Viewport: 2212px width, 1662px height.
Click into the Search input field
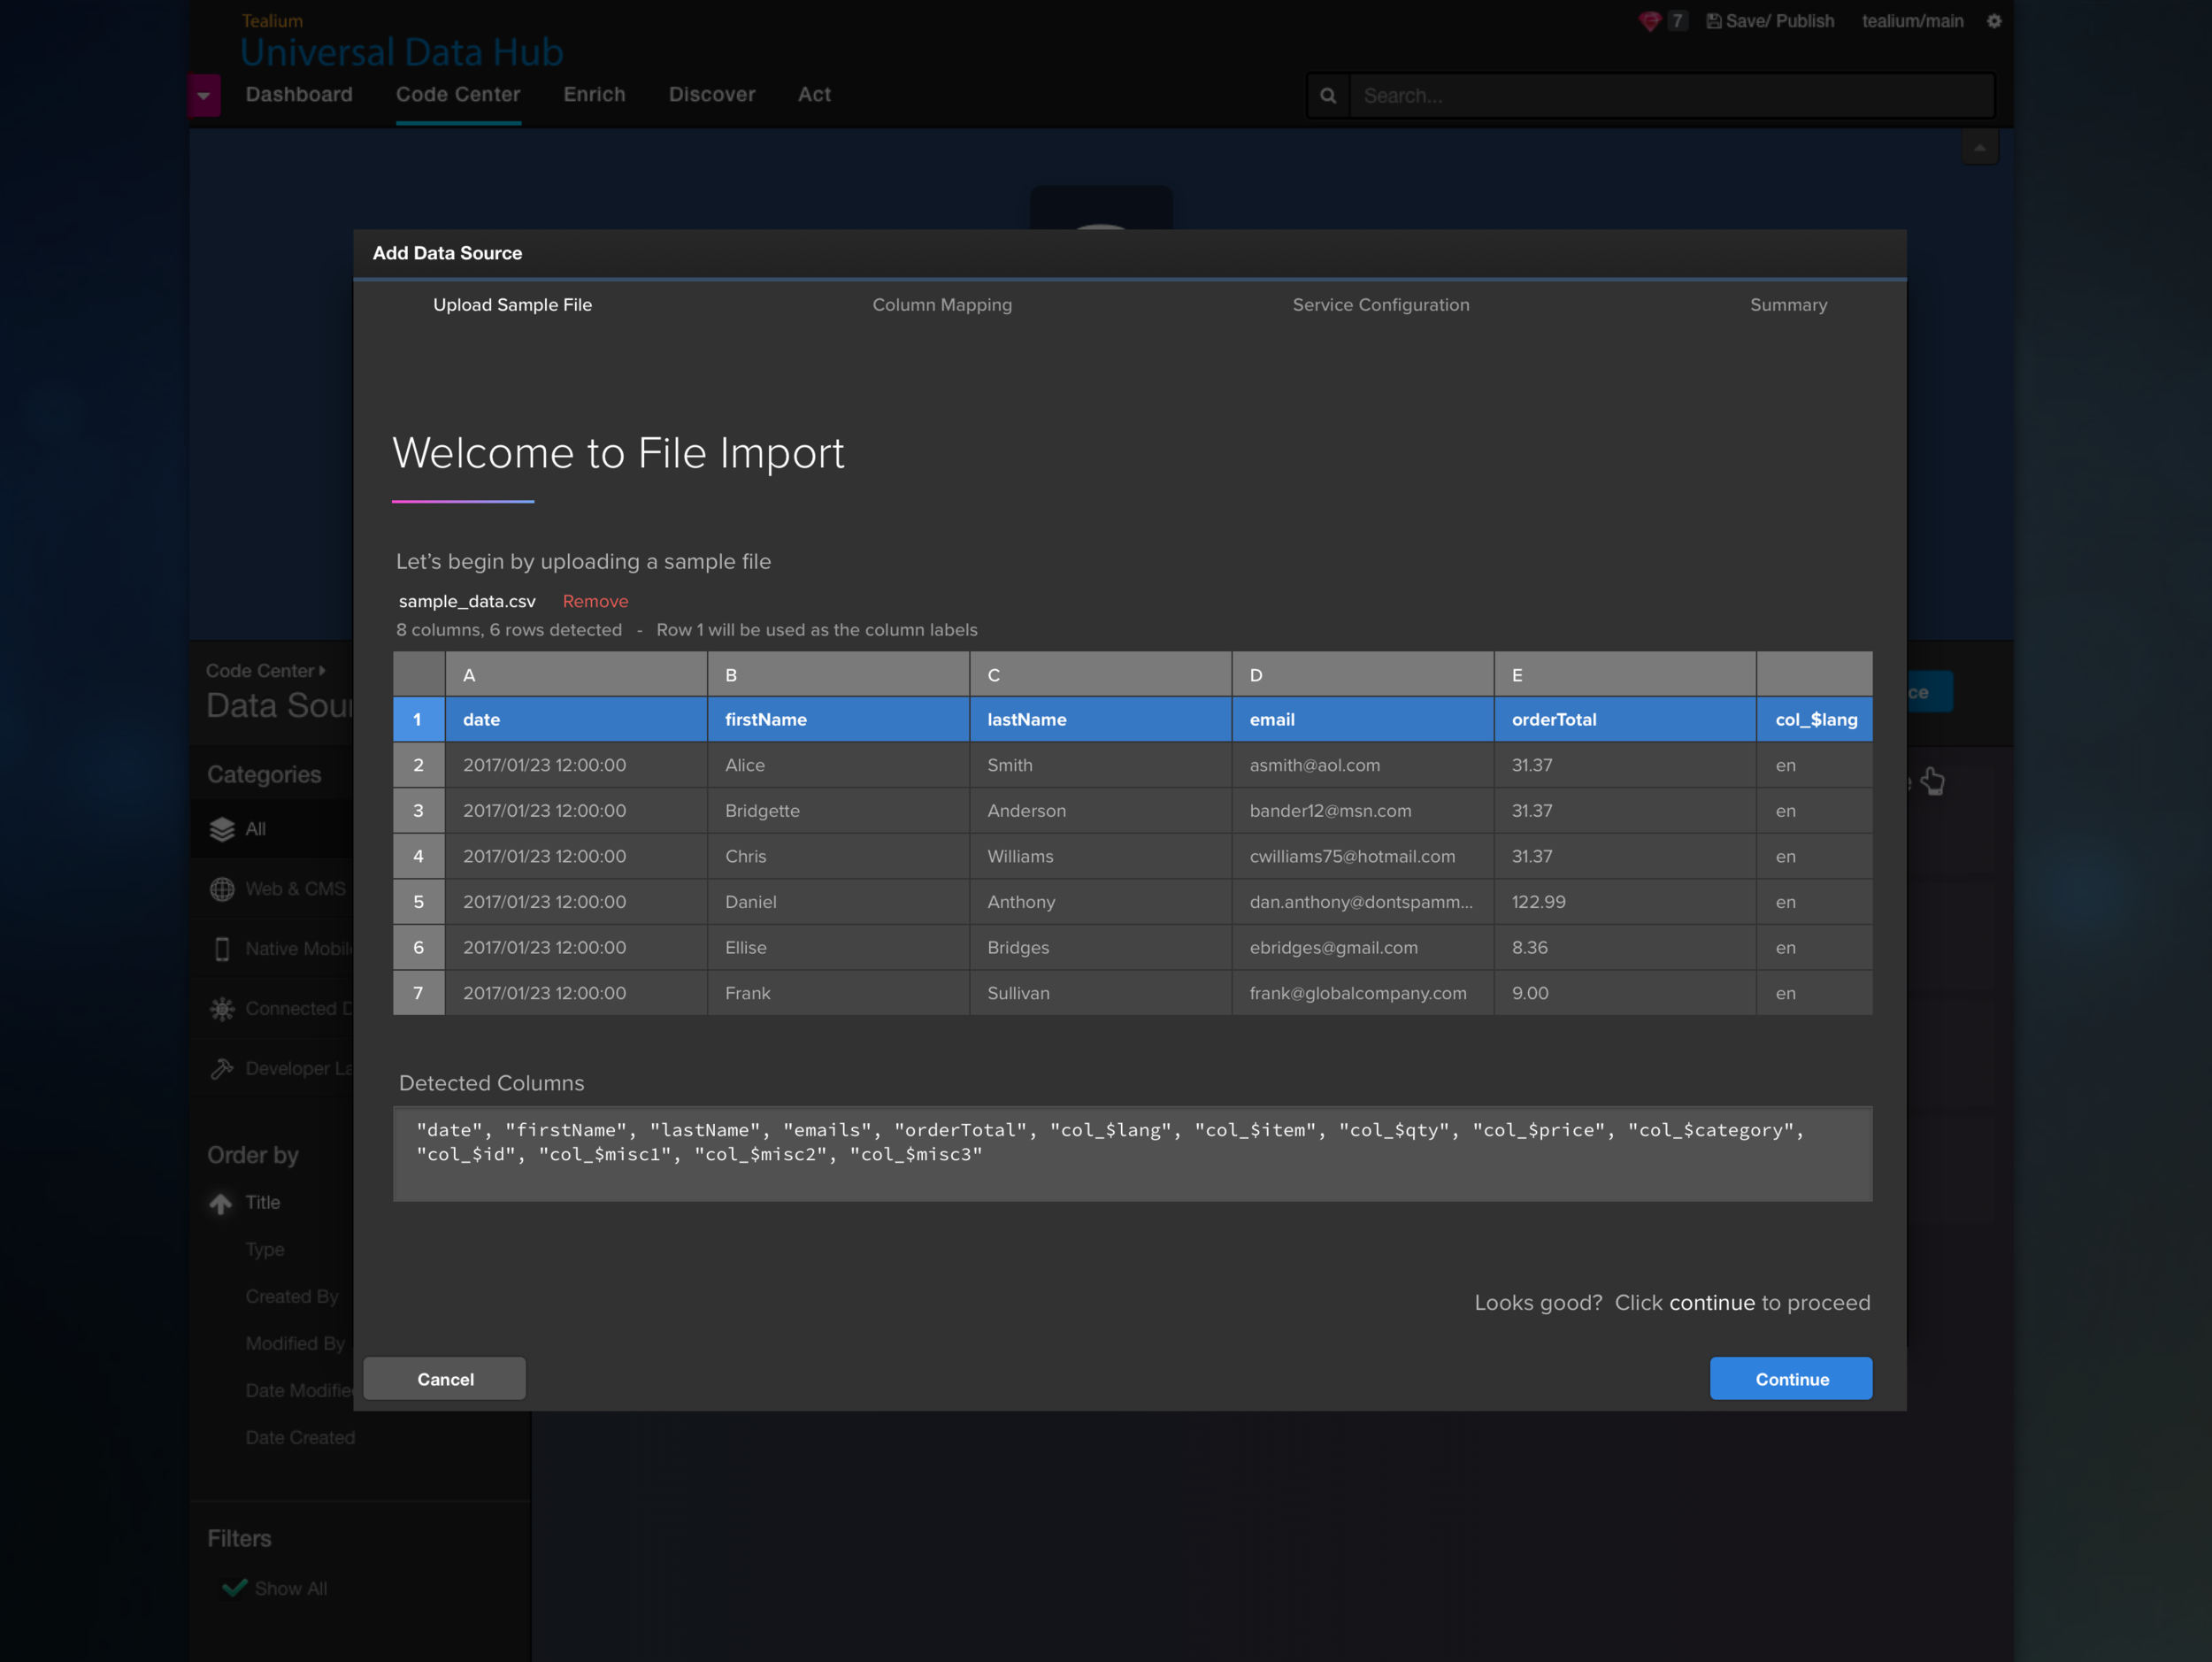[1670, 96]
